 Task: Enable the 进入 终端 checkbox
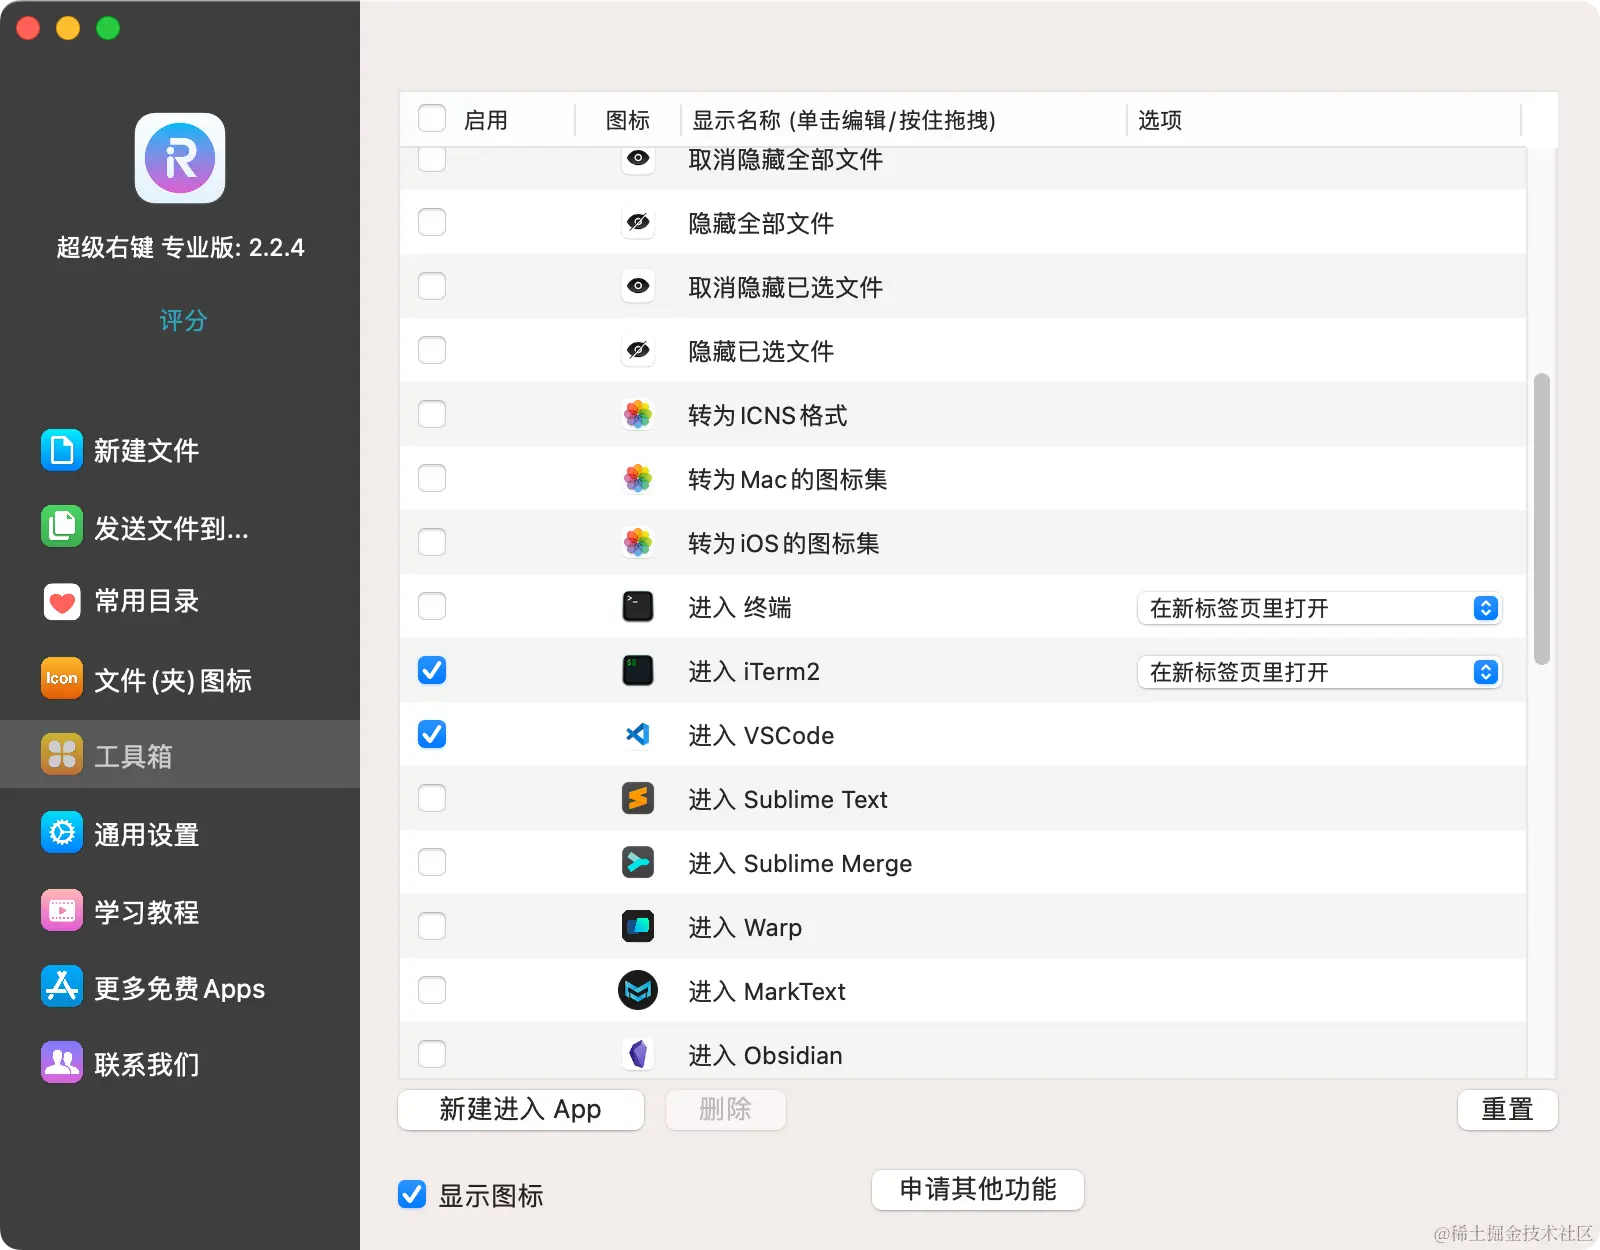pos(432,606)
